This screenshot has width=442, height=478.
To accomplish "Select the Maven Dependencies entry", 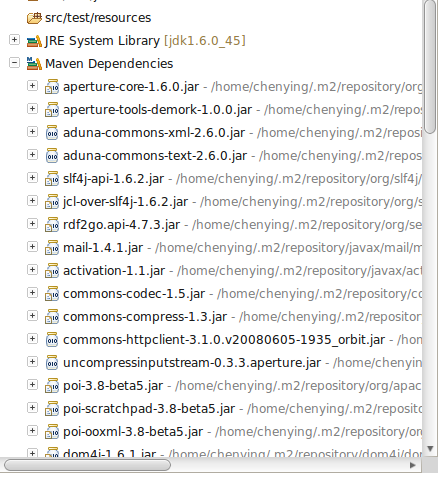I will [109, 64].
